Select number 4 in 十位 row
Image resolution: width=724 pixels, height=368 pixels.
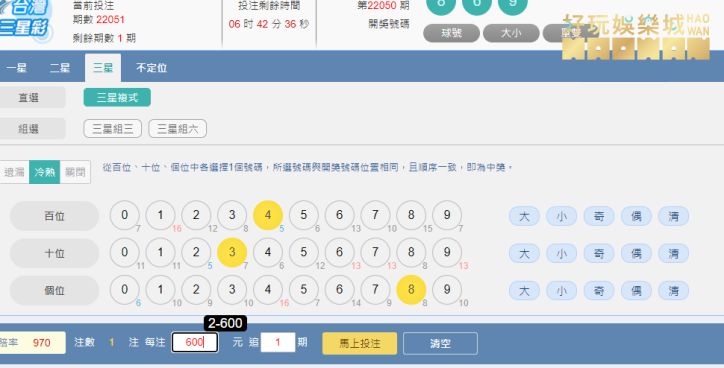coord(268,252)
